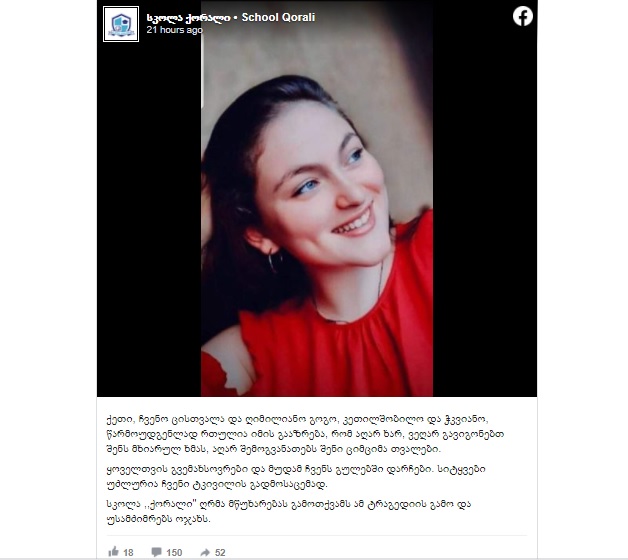Viewport: 628px width, 560px height.
Task: Click the like count number 18
Action: click(128, 553)
